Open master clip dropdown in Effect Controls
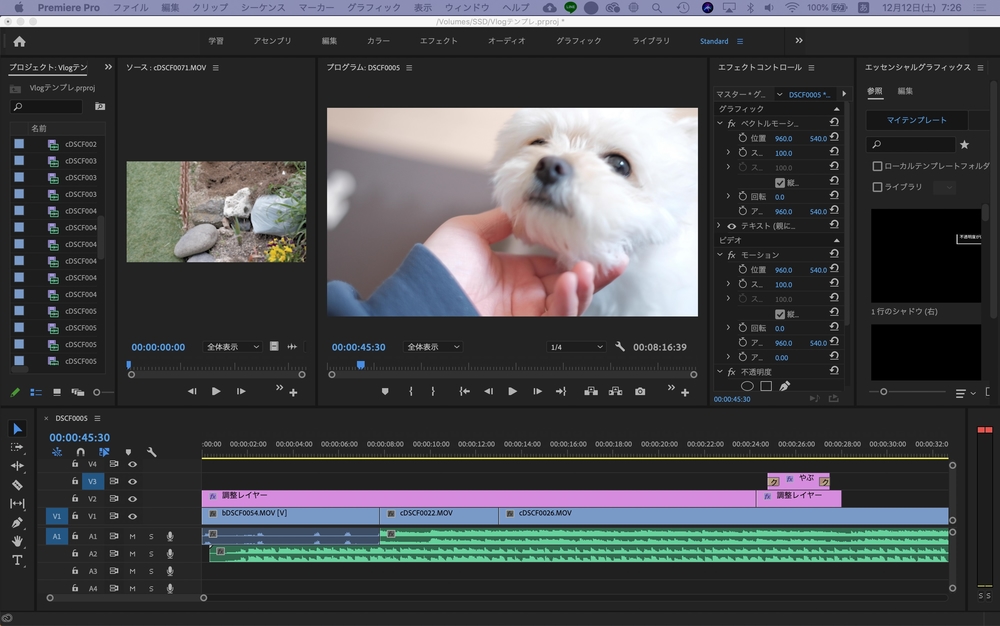Viewport: 1000px width, 626px height. tap(779, 94)
